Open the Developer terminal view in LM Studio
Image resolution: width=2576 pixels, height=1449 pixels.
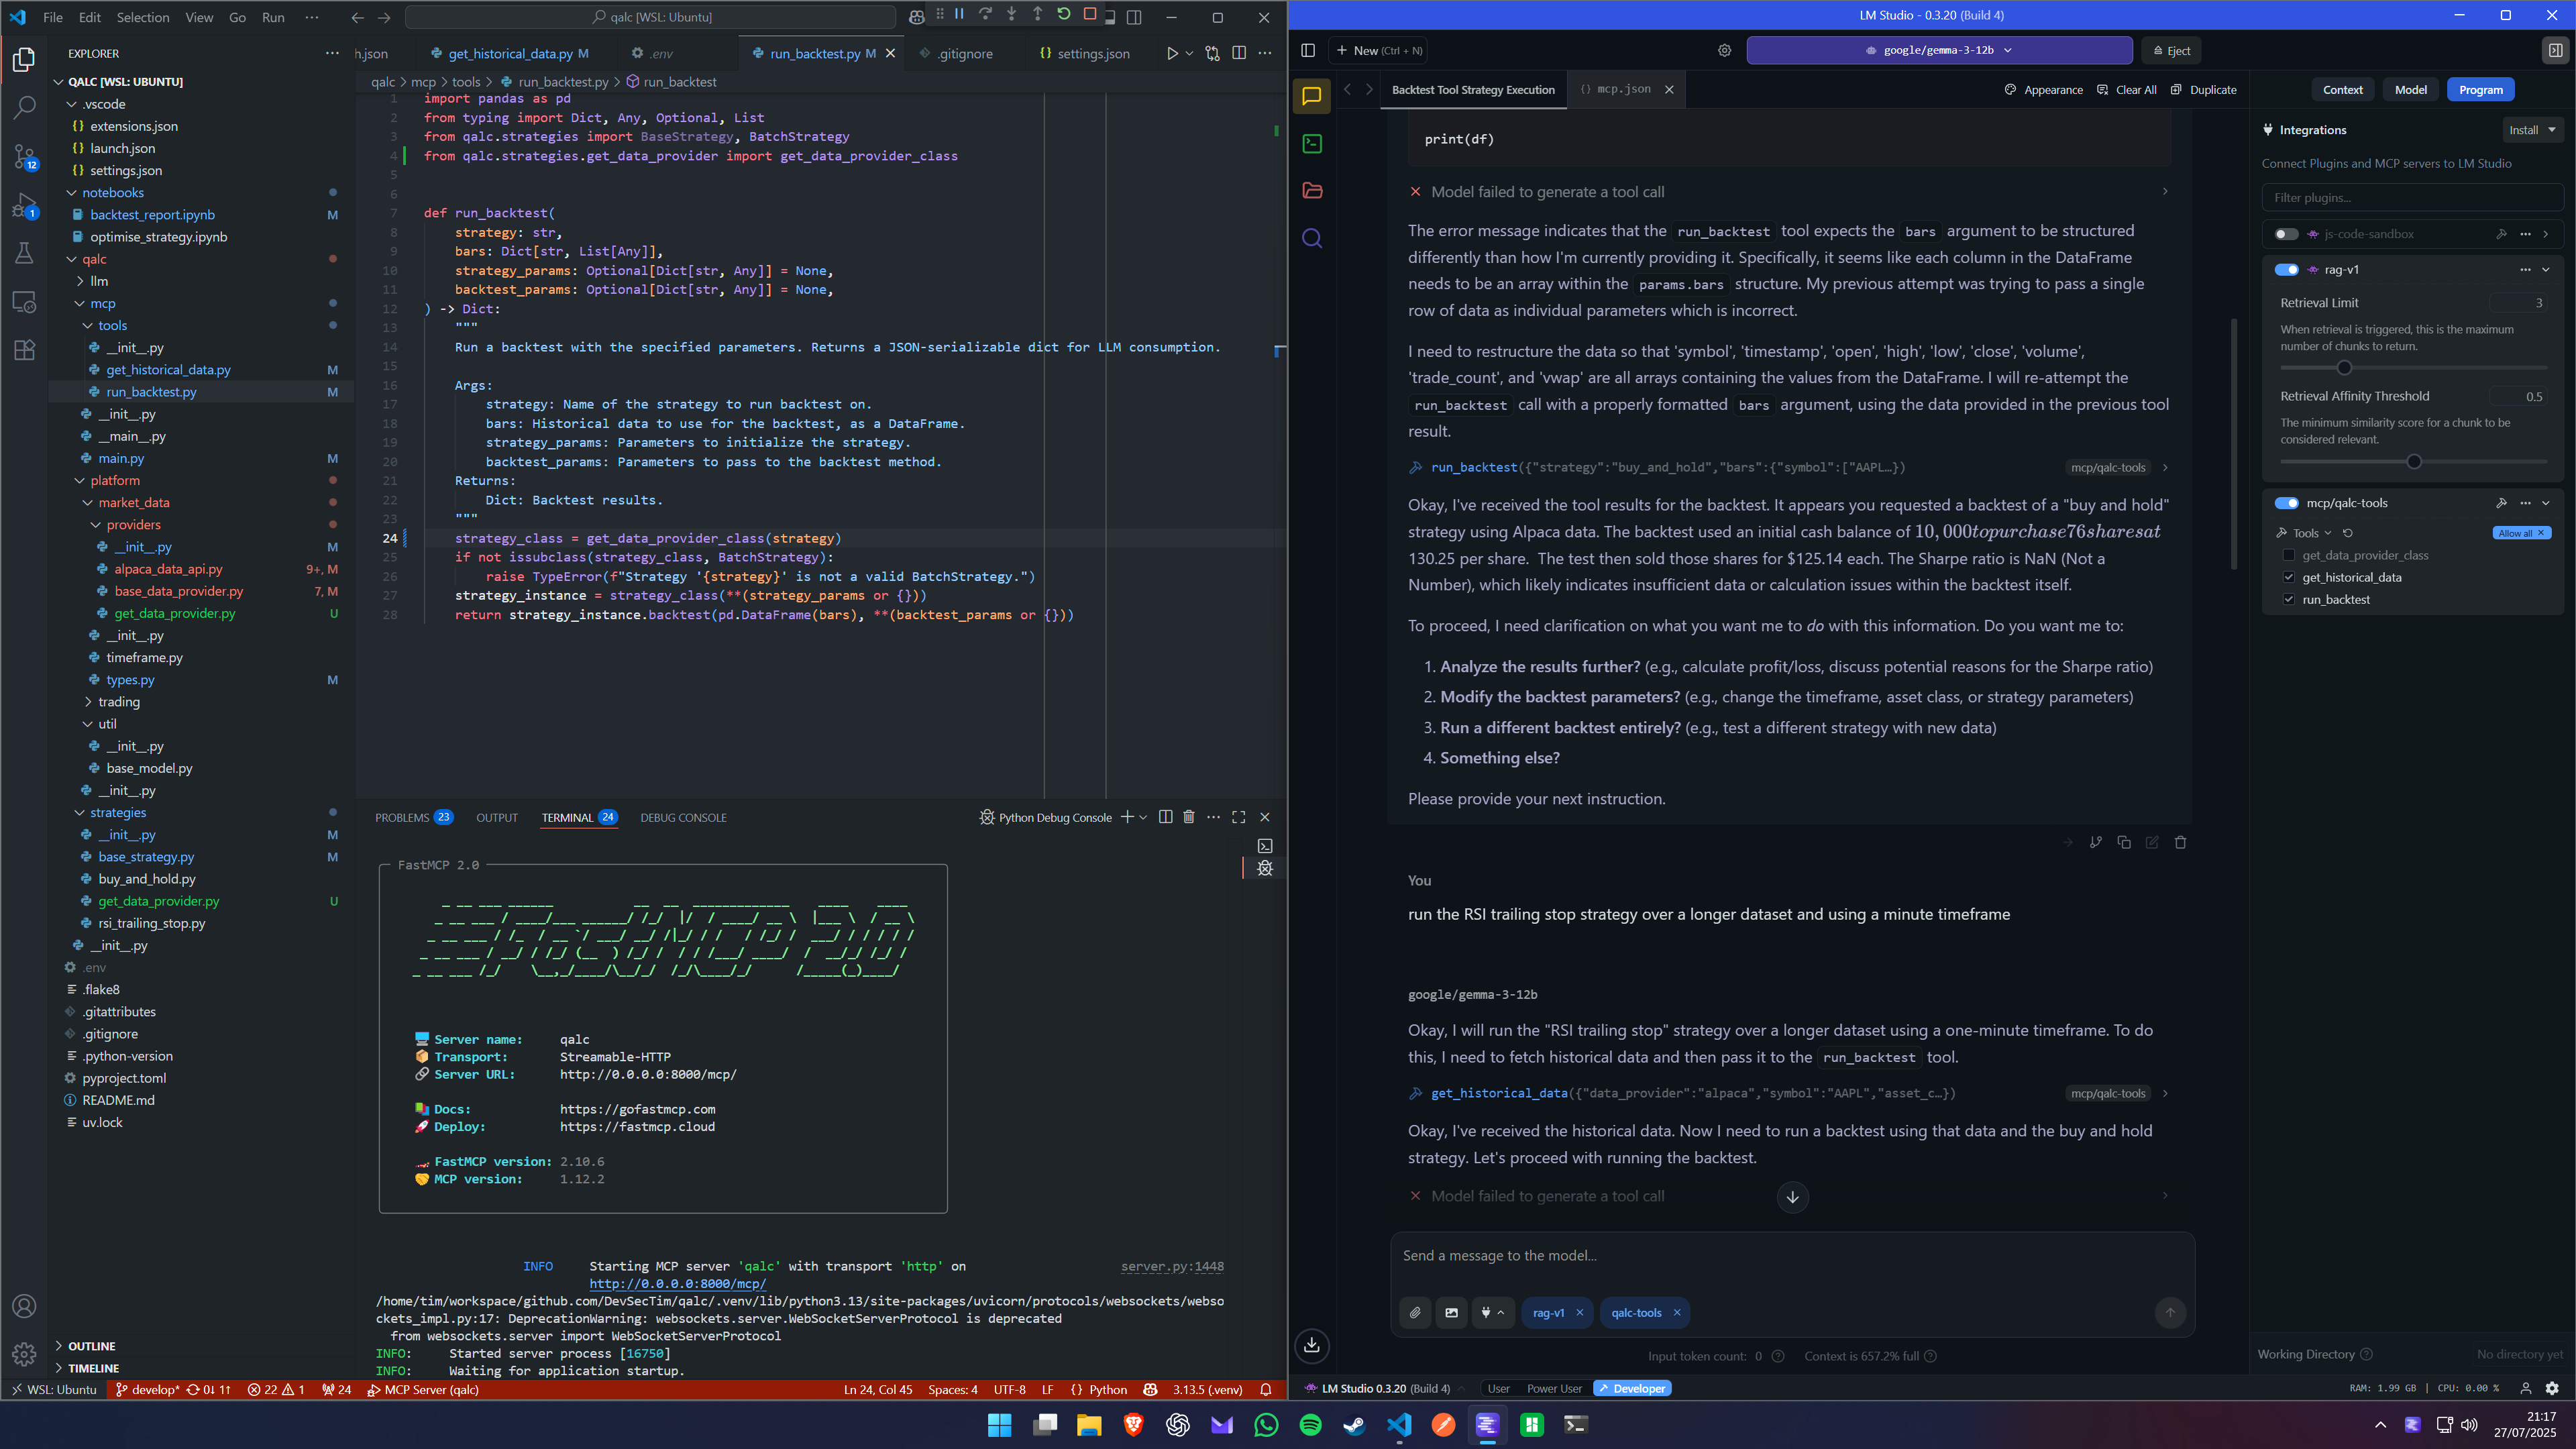(x=1312, y=144)
